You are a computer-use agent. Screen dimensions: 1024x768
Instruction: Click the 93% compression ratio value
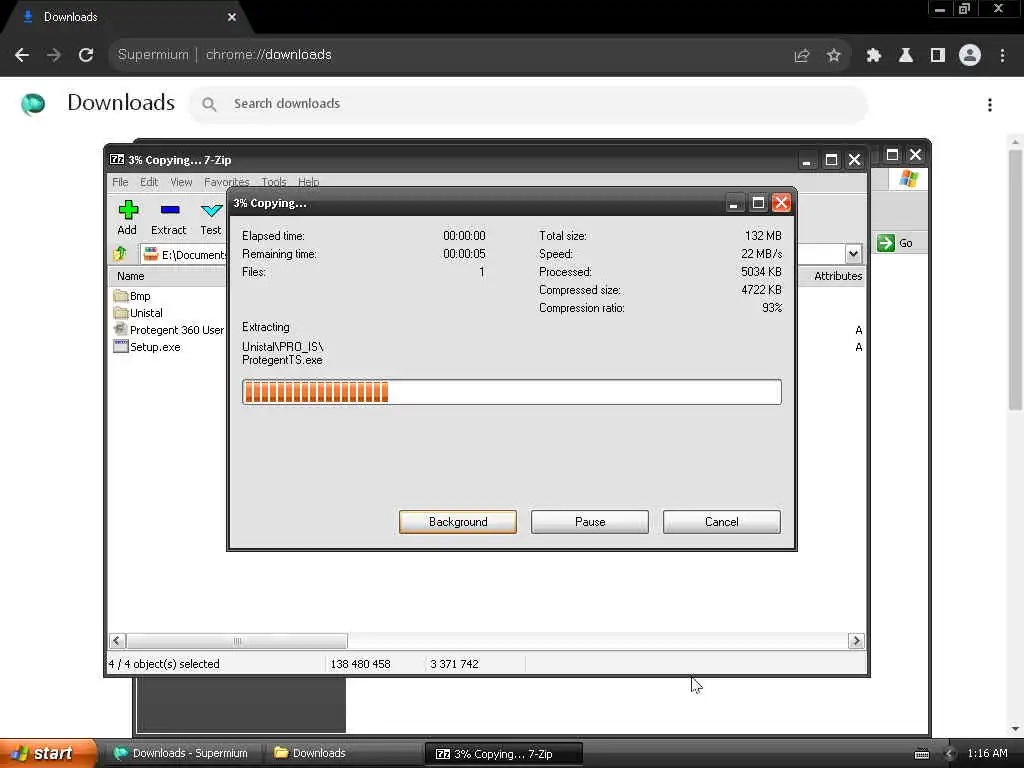click(x=772, y=308)
